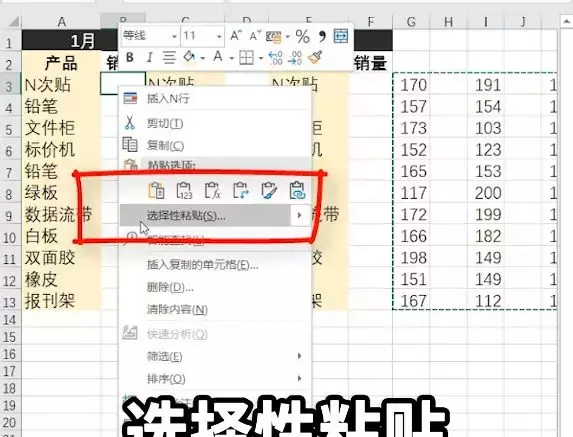
Task: Click the standard Paste option icon
Action: click(156, 190)
